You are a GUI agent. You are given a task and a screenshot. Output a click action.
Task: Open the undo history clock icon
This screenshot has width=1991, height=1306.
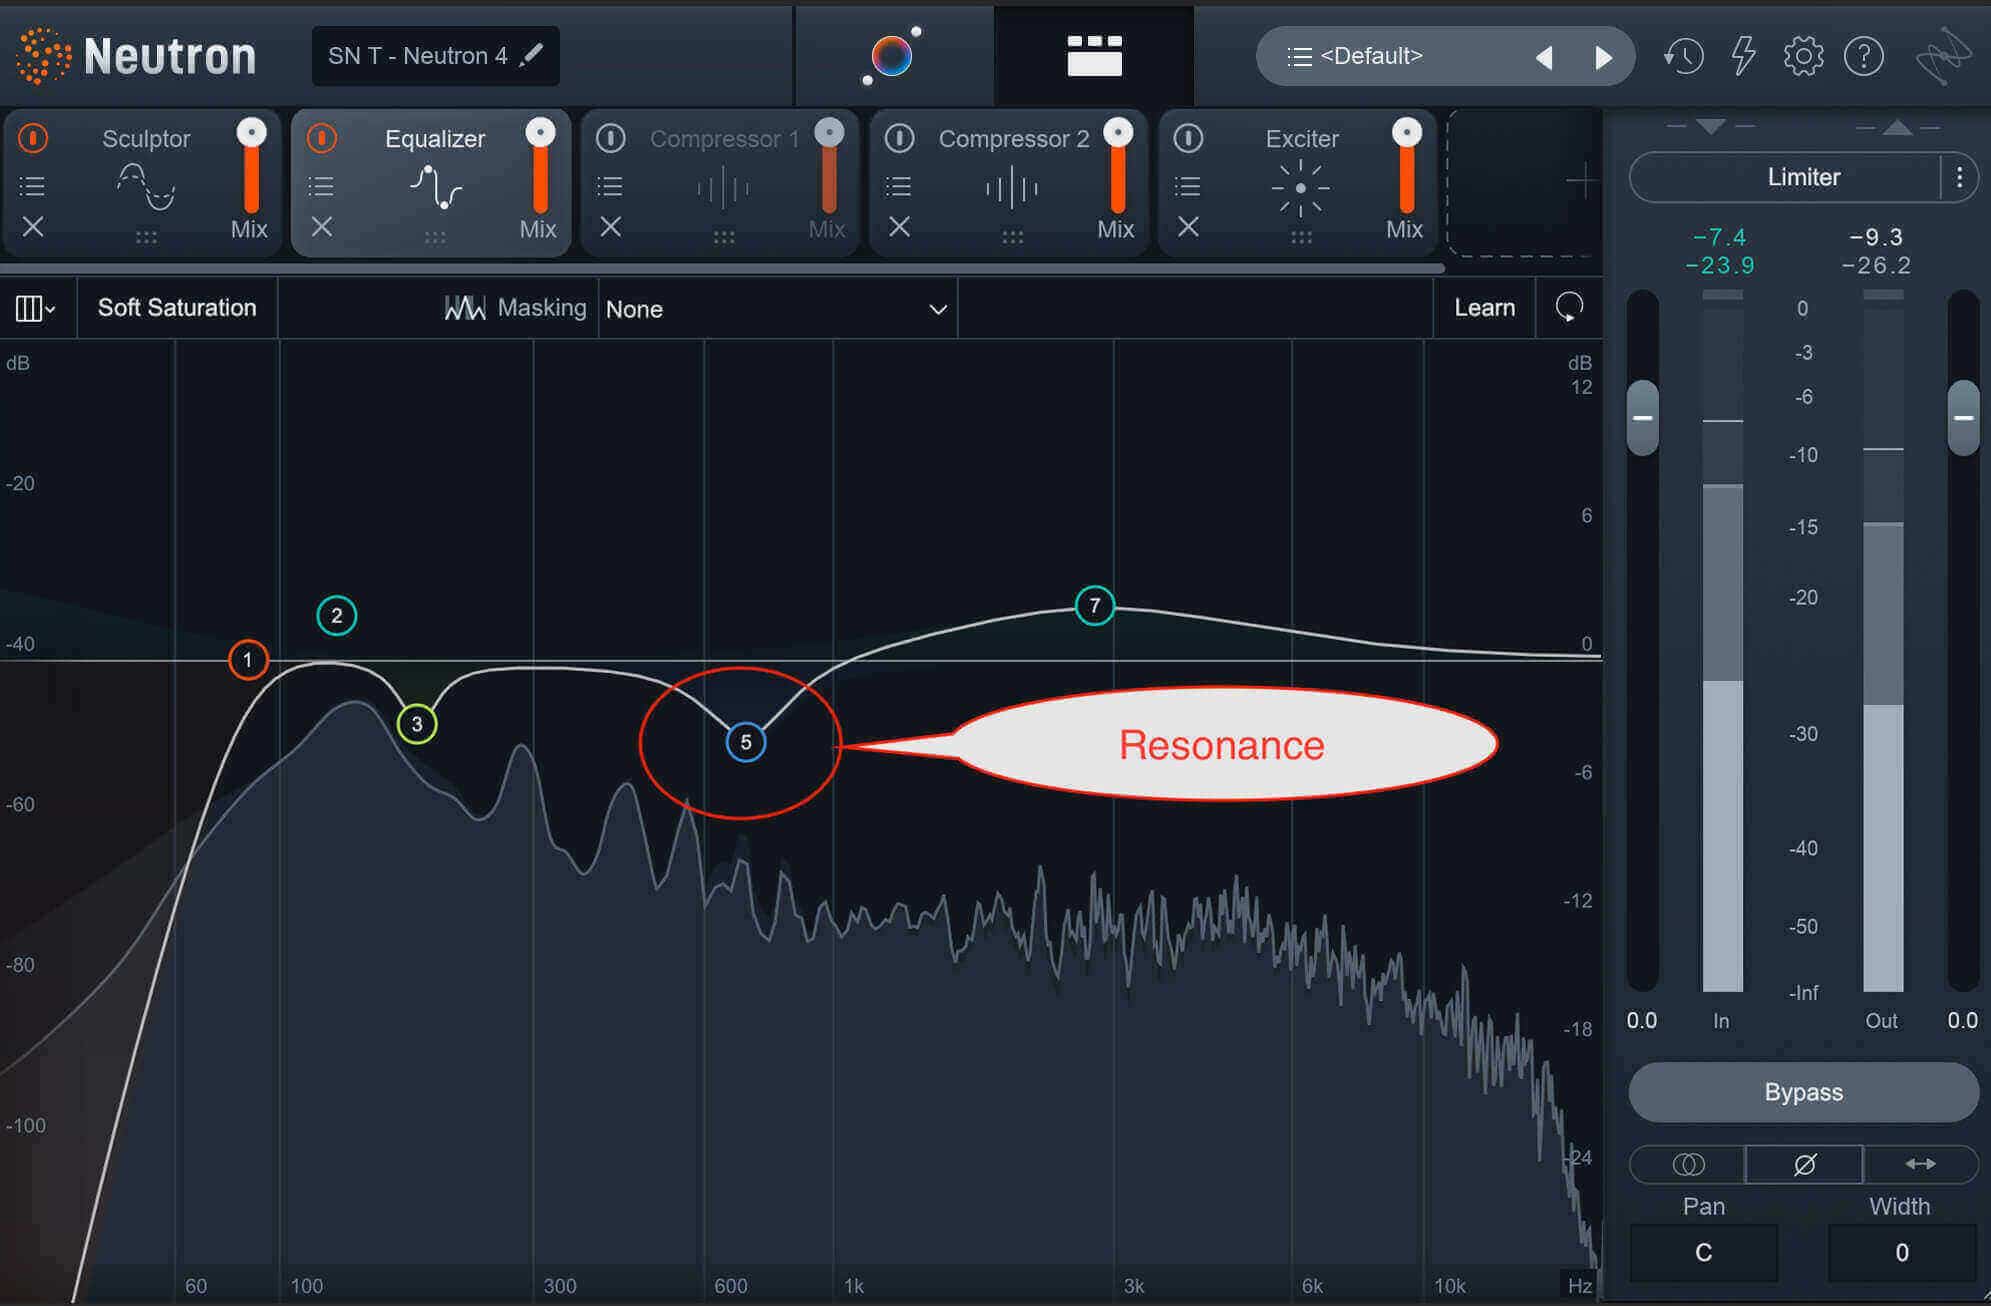(x=1684, y=56)
